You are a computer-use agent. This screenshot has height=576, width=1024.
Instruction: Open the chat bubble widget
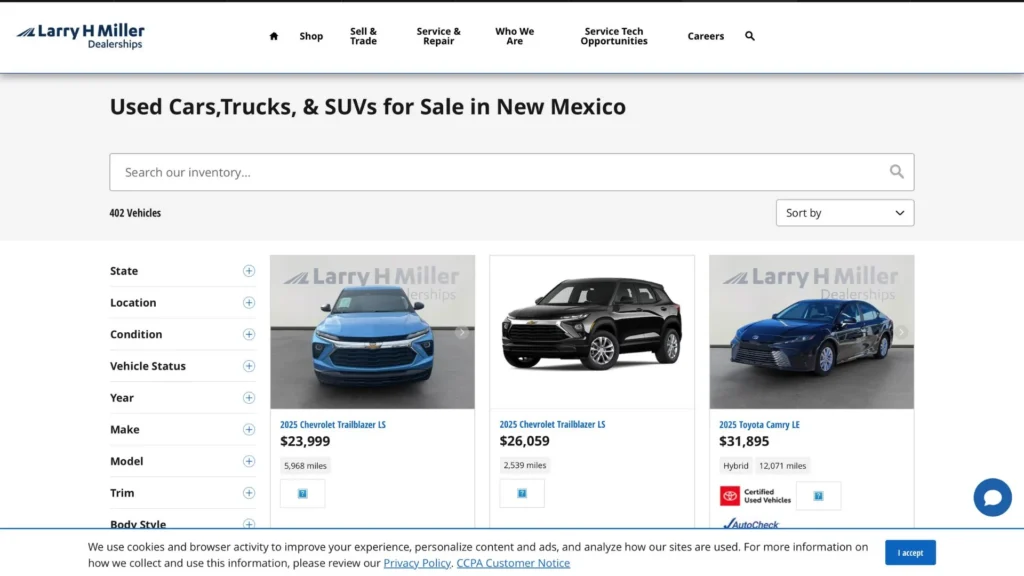992,497
